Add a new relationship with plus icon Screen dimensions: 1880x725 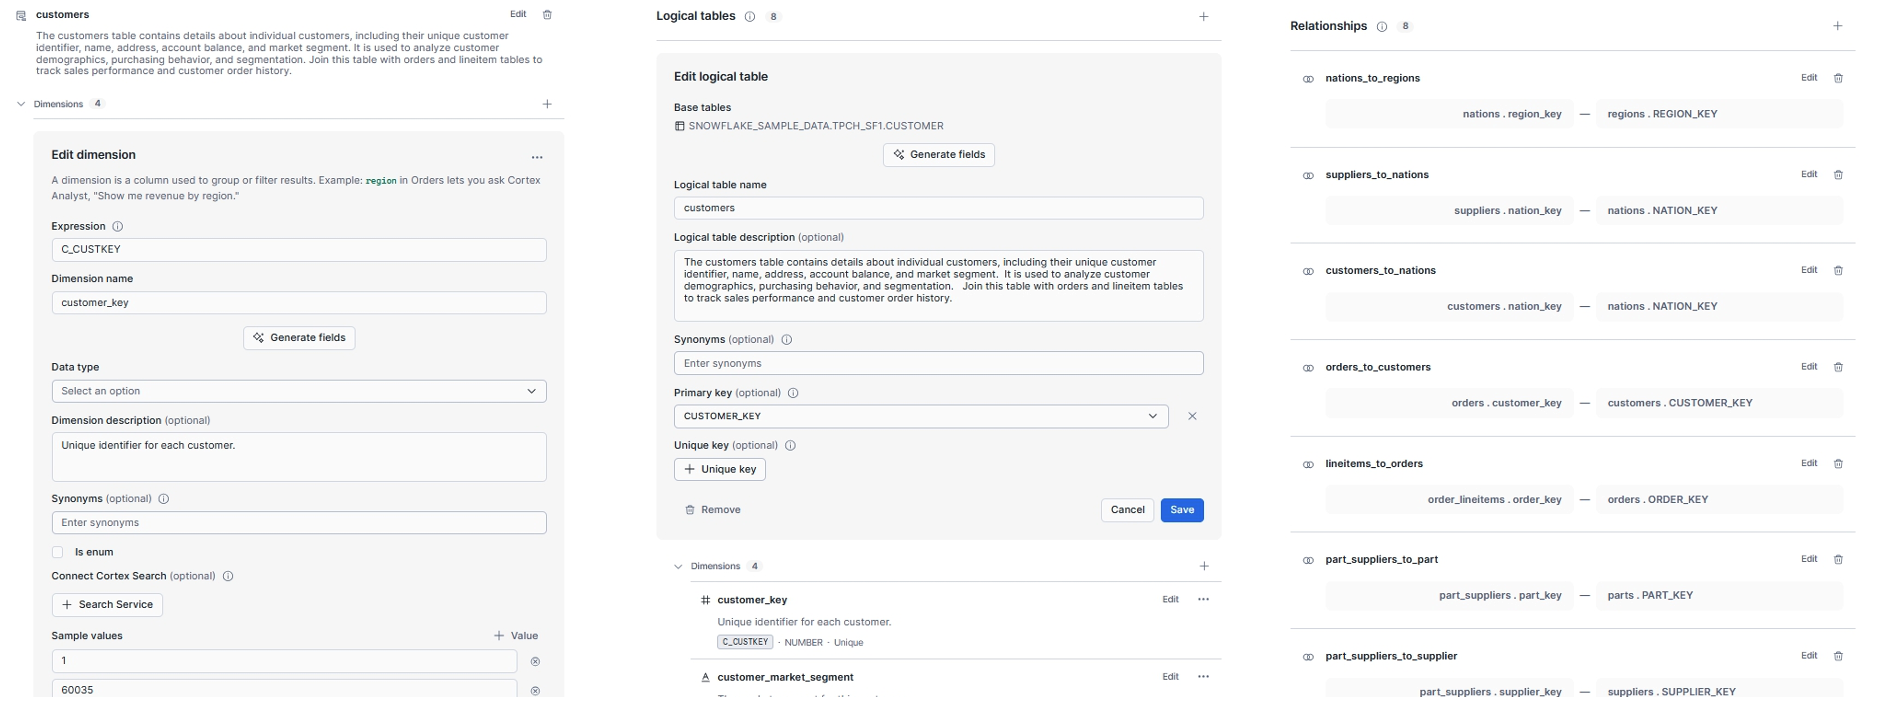click(1838, 26)
